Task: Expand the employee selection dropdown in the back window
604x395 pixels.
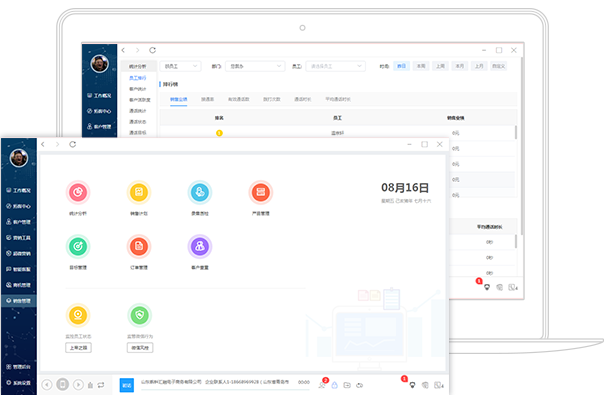Action: coord(336,66)
